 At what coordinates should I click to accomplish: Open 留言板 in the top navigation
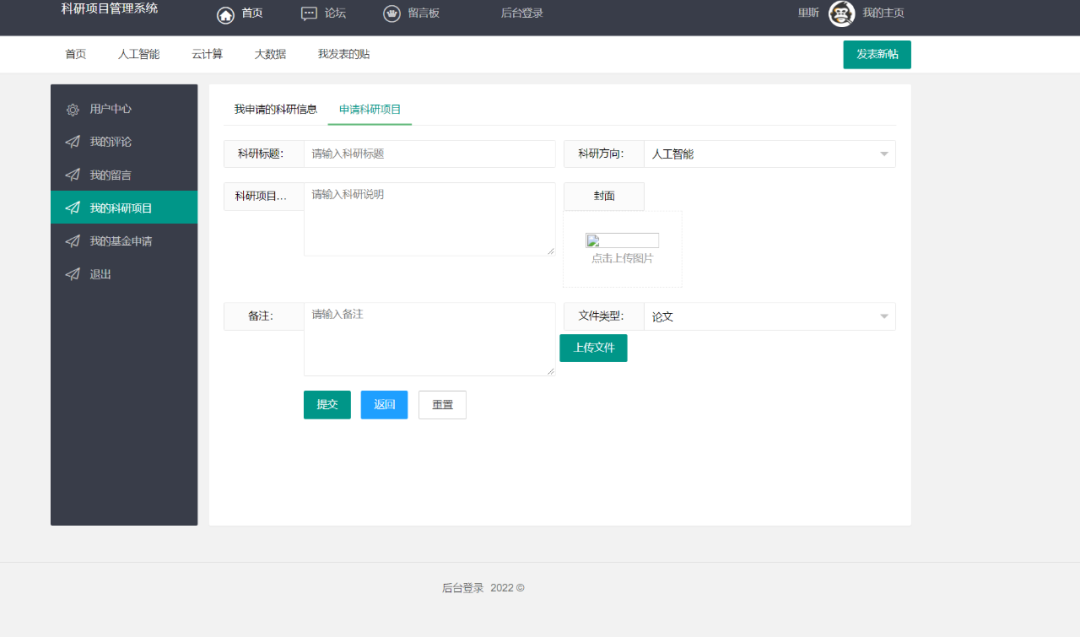(x=424, y=13)
